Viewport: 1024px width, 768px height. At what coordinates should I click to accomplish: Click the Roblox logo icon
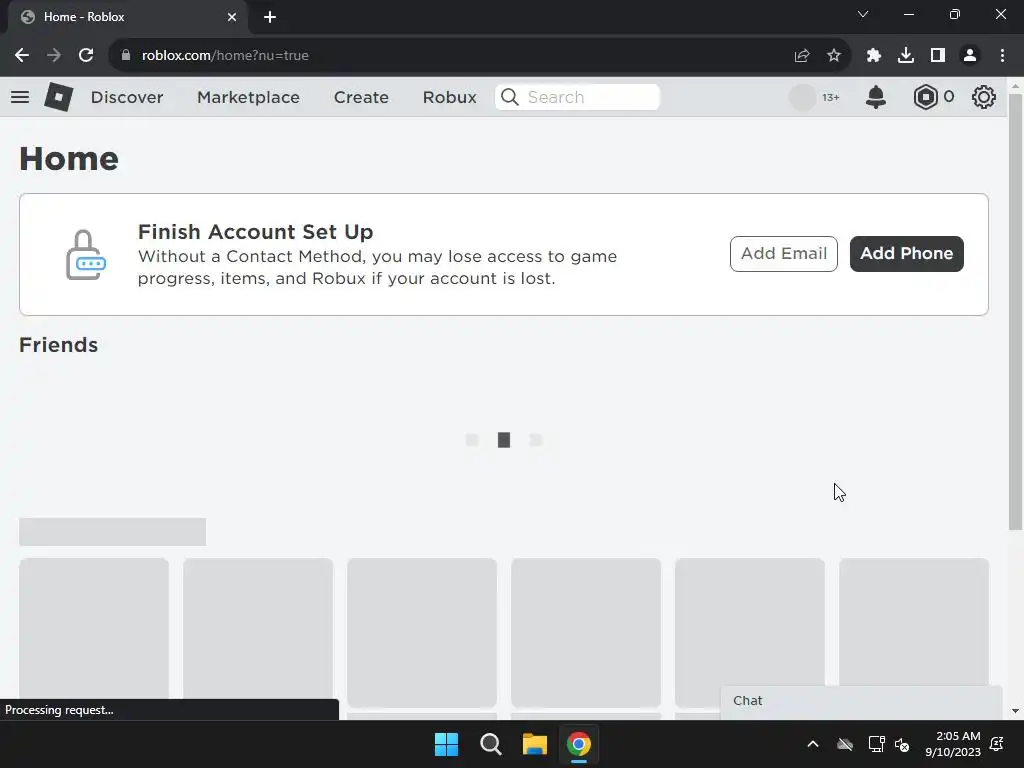[x=58, y=97]
